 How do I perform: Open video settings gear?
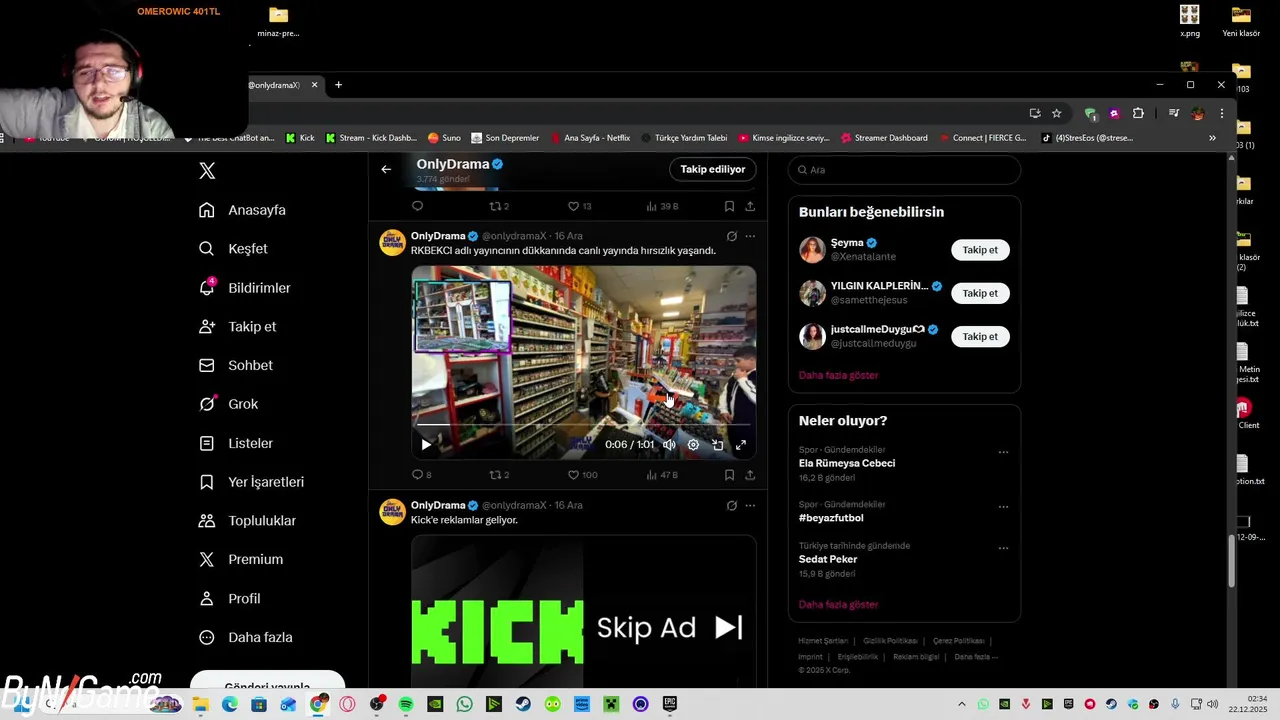tap(693, 445)
